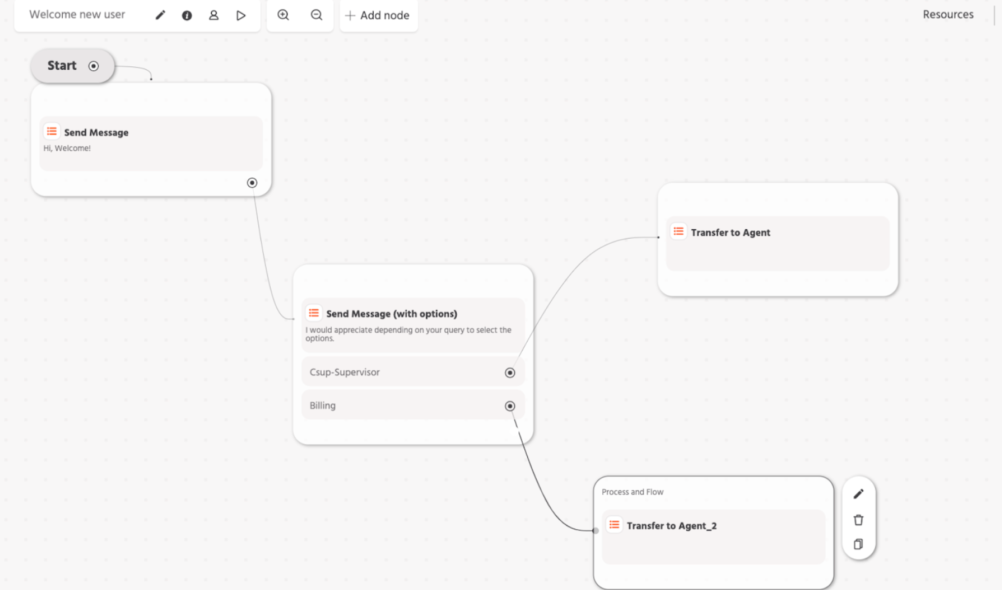This screenshot has height=590, width=1002.
Task: Select the Billing option connector
Action: (x=510, y=406)
